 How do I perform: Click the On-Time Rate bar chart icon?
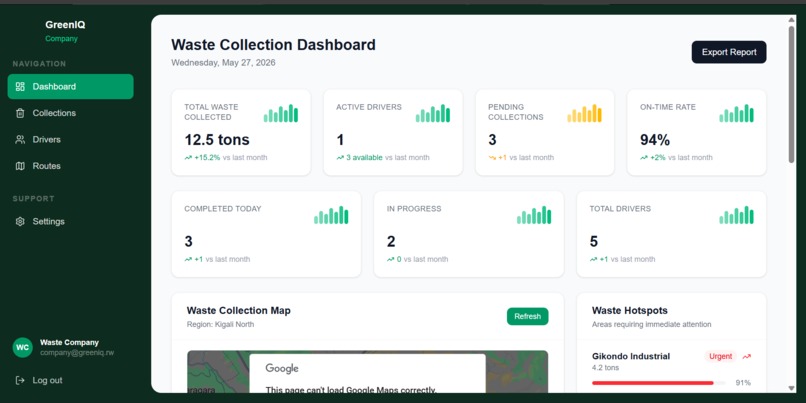736,113
